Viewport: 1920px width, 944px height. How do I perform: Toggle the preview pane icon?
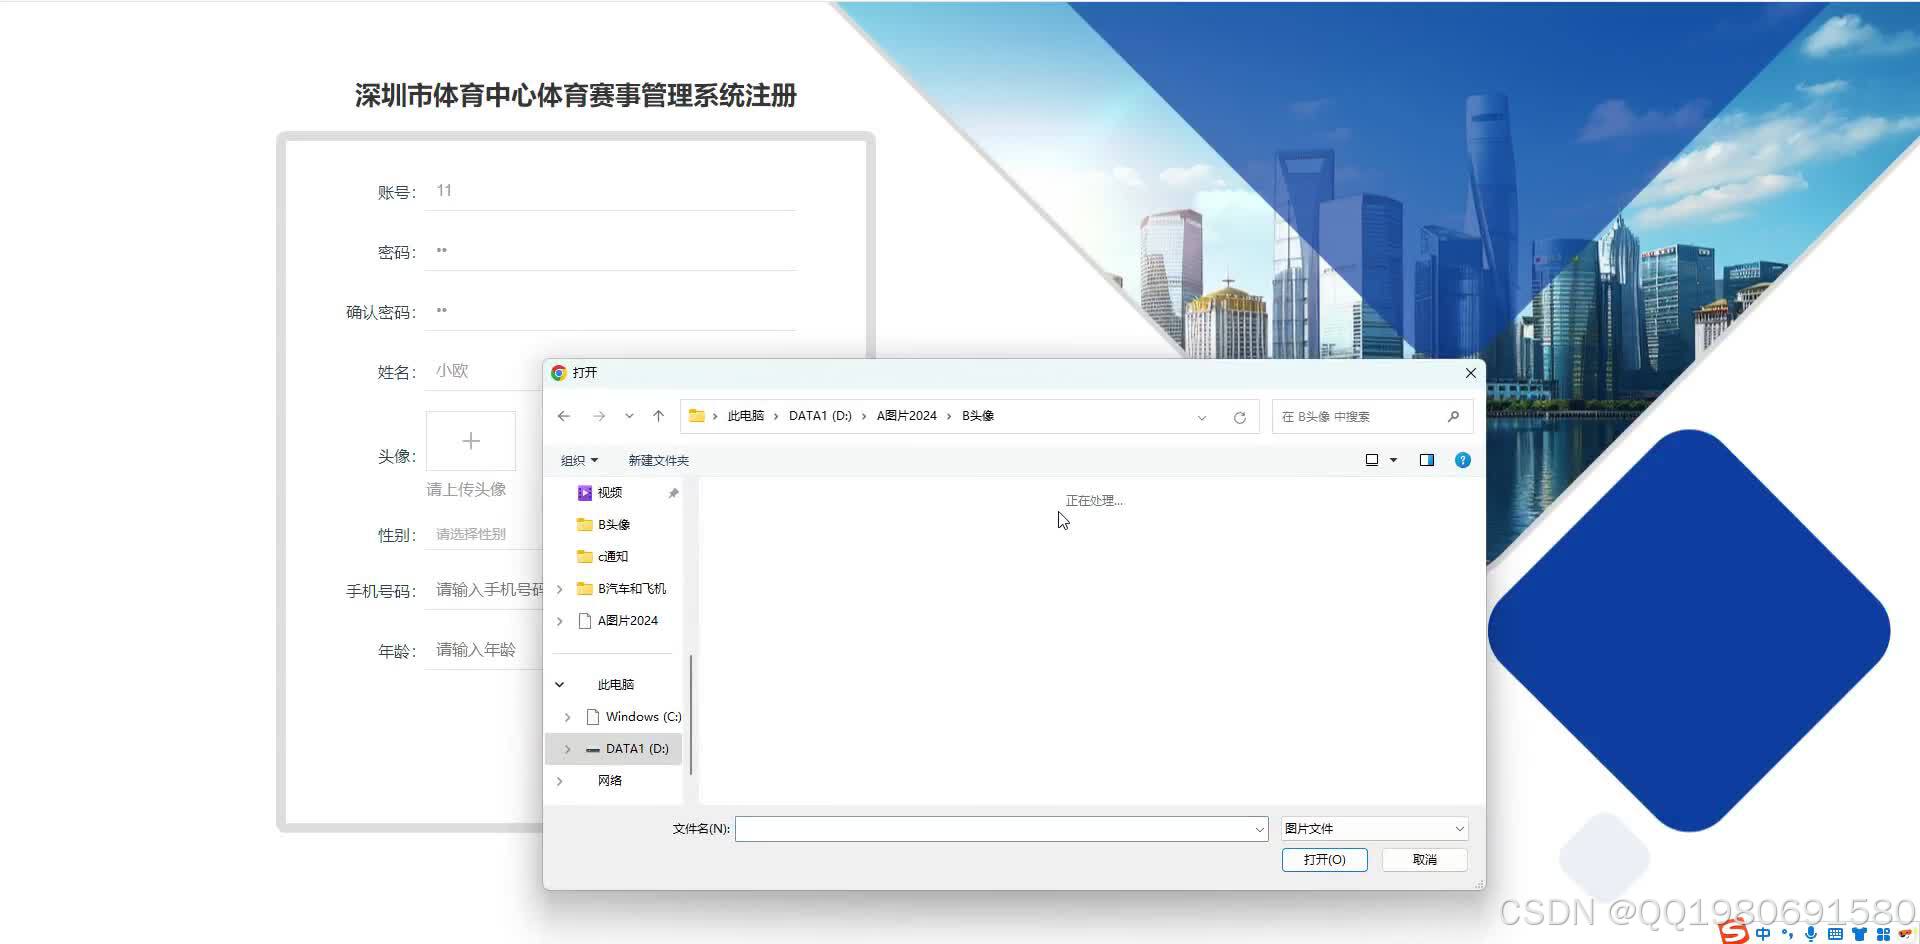click(1427, 460)
